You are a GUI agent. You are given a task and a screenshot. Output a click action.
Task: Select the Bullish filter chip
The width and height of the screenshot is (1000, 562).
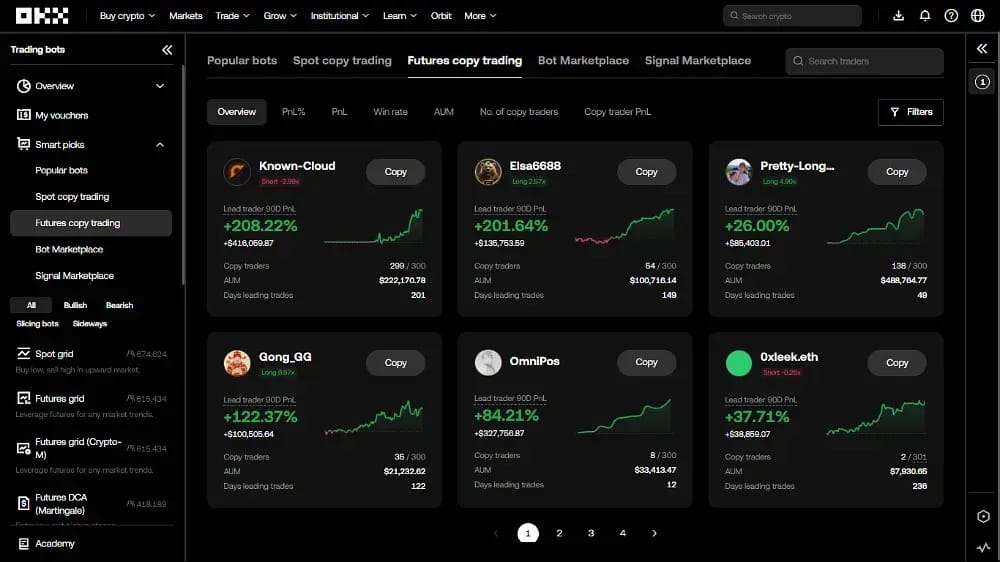coord(75,305)
